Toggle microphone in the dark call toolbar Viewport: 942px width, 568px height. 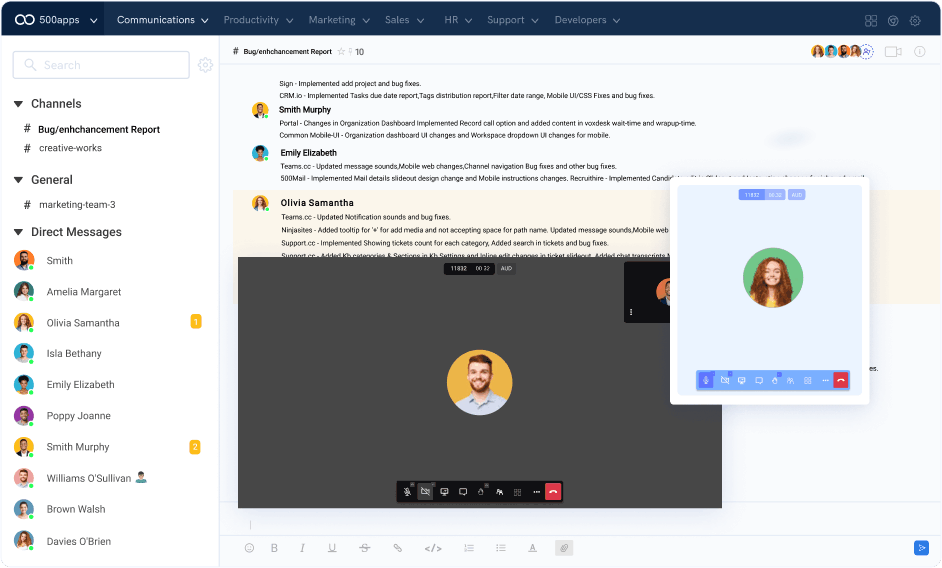[407, 492]
